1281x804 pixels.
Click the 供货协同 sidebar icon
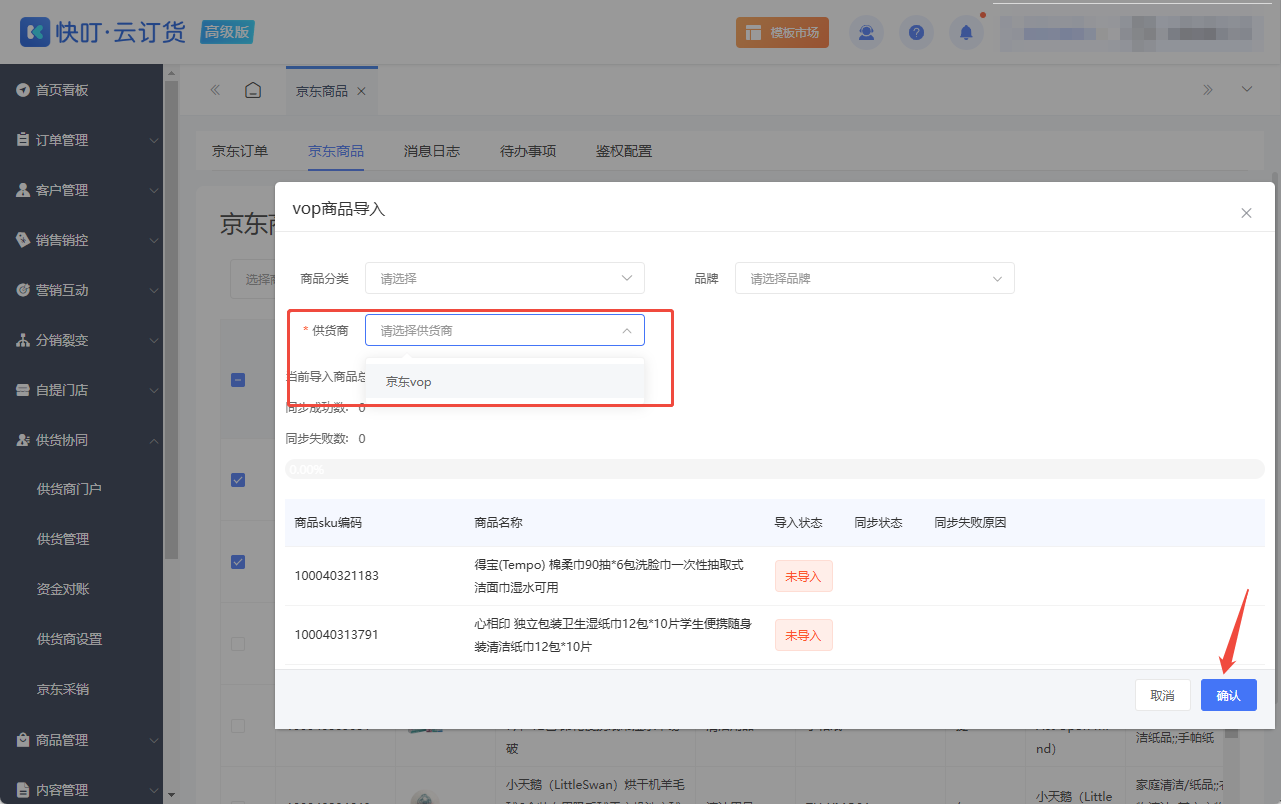coord(23,440)
